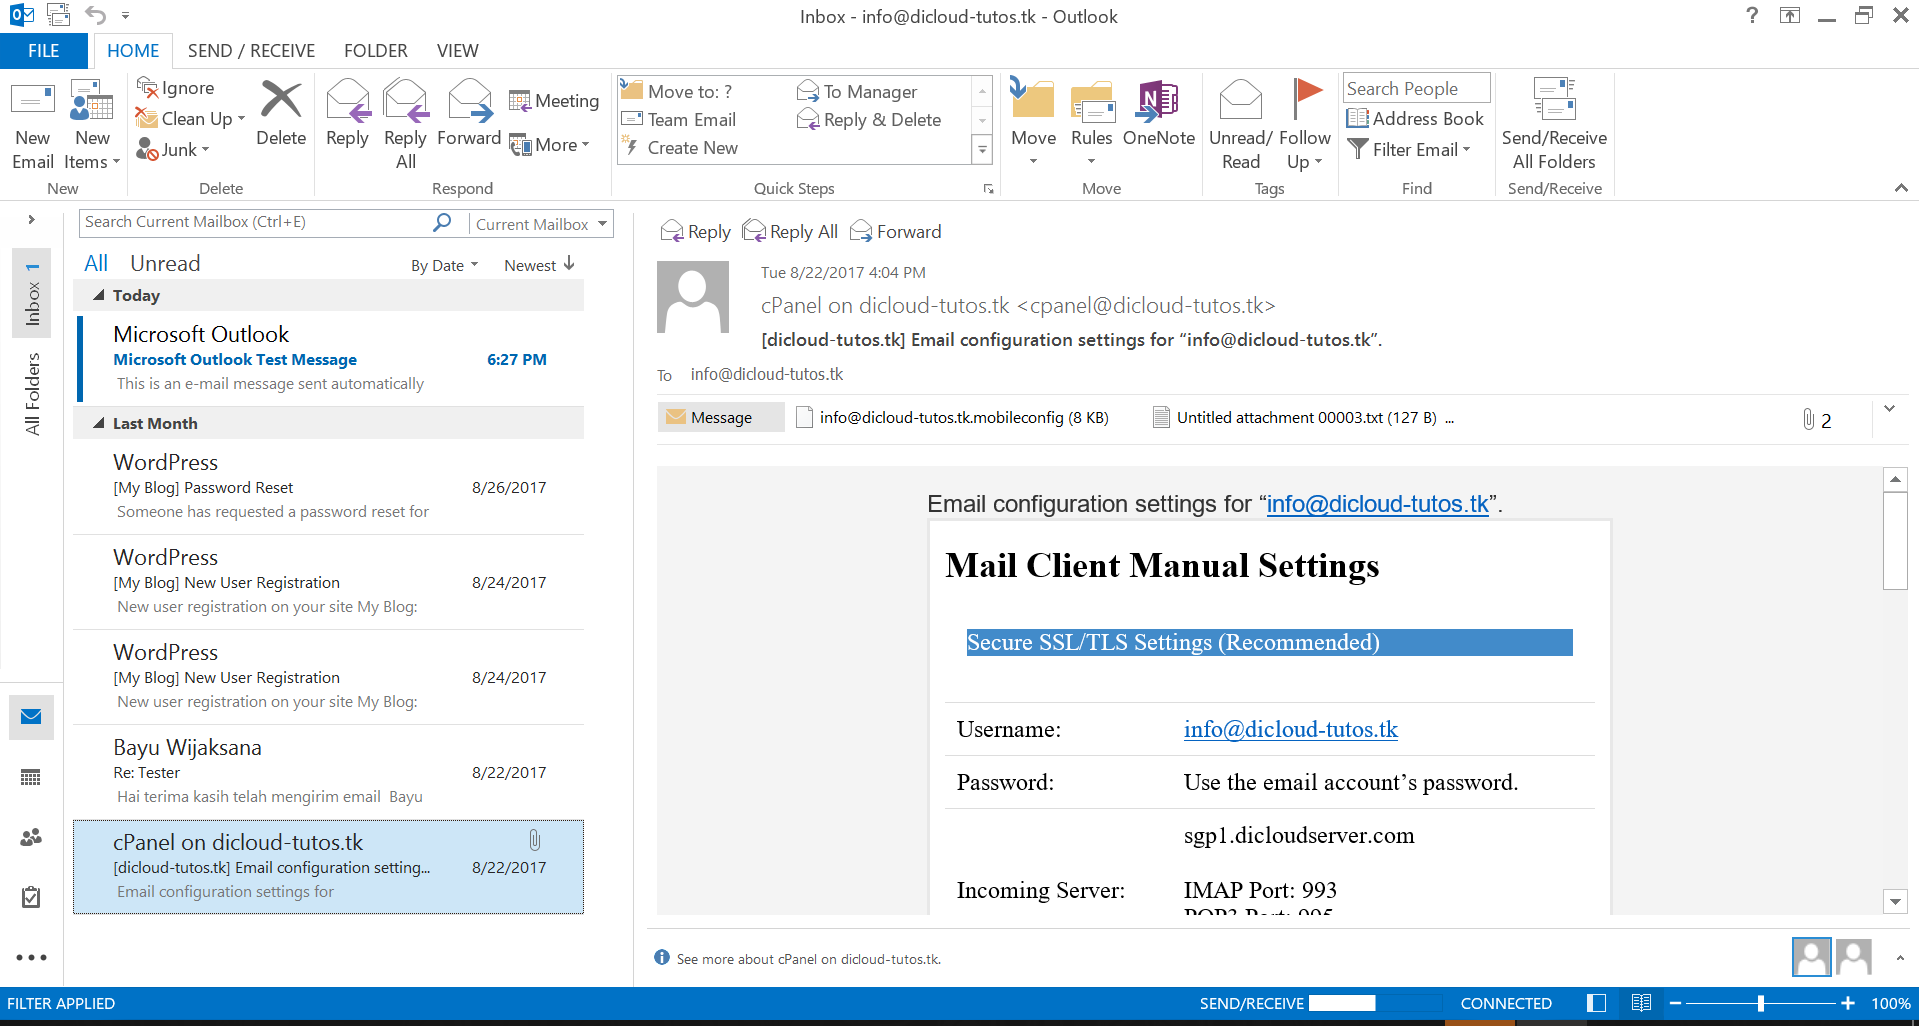Select Reply & Delete quick step
Viewport: 1919px width, 1026px height.
(x=869, y=119)
